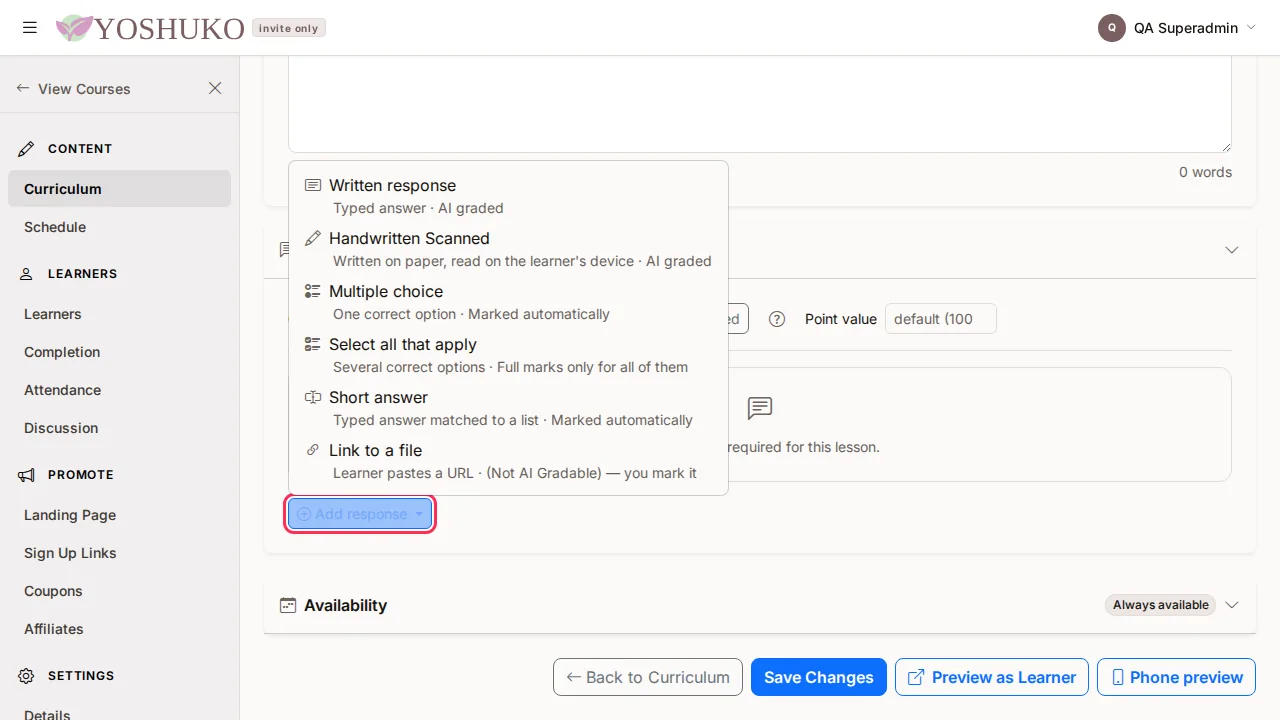This screenshot has height=720, width=1280.
Task: Click the help question mark icon
Action: point(777,319)
